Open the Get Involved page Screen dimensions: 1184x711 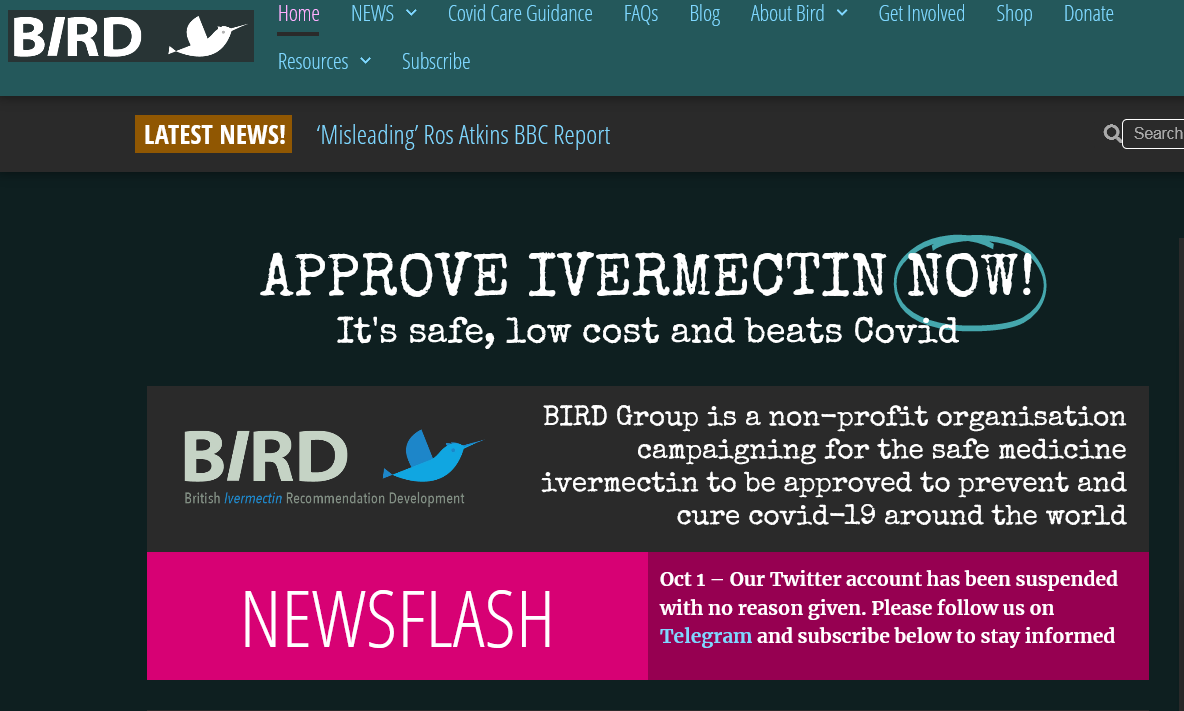(x=921, y=14)
